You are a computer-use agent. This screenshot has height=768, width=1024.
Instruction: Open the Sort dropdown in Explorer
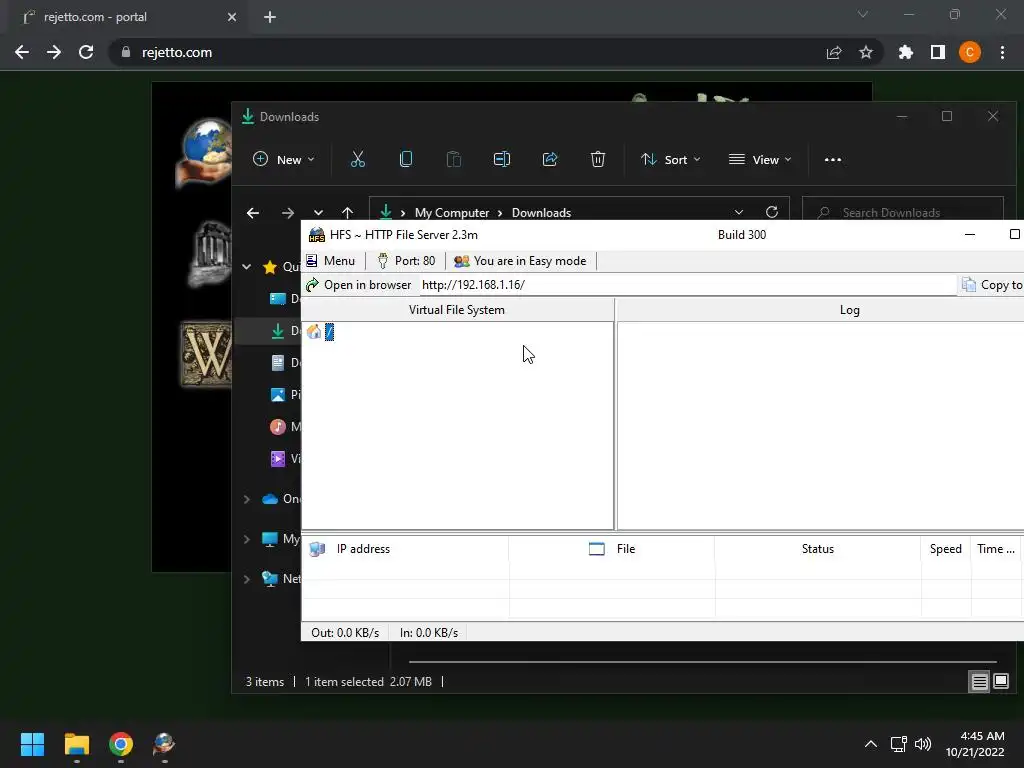pyautogui.click(x=671, y=159)
